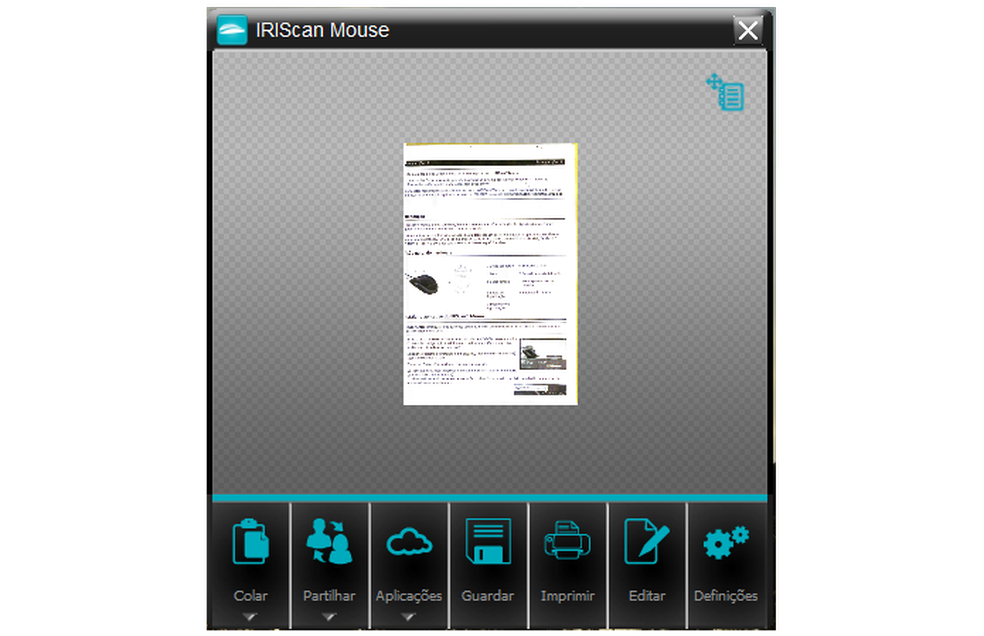Viewport: 984px width, 636px height.
Task: Click the Definições label
Action: (x=726, y=596)
